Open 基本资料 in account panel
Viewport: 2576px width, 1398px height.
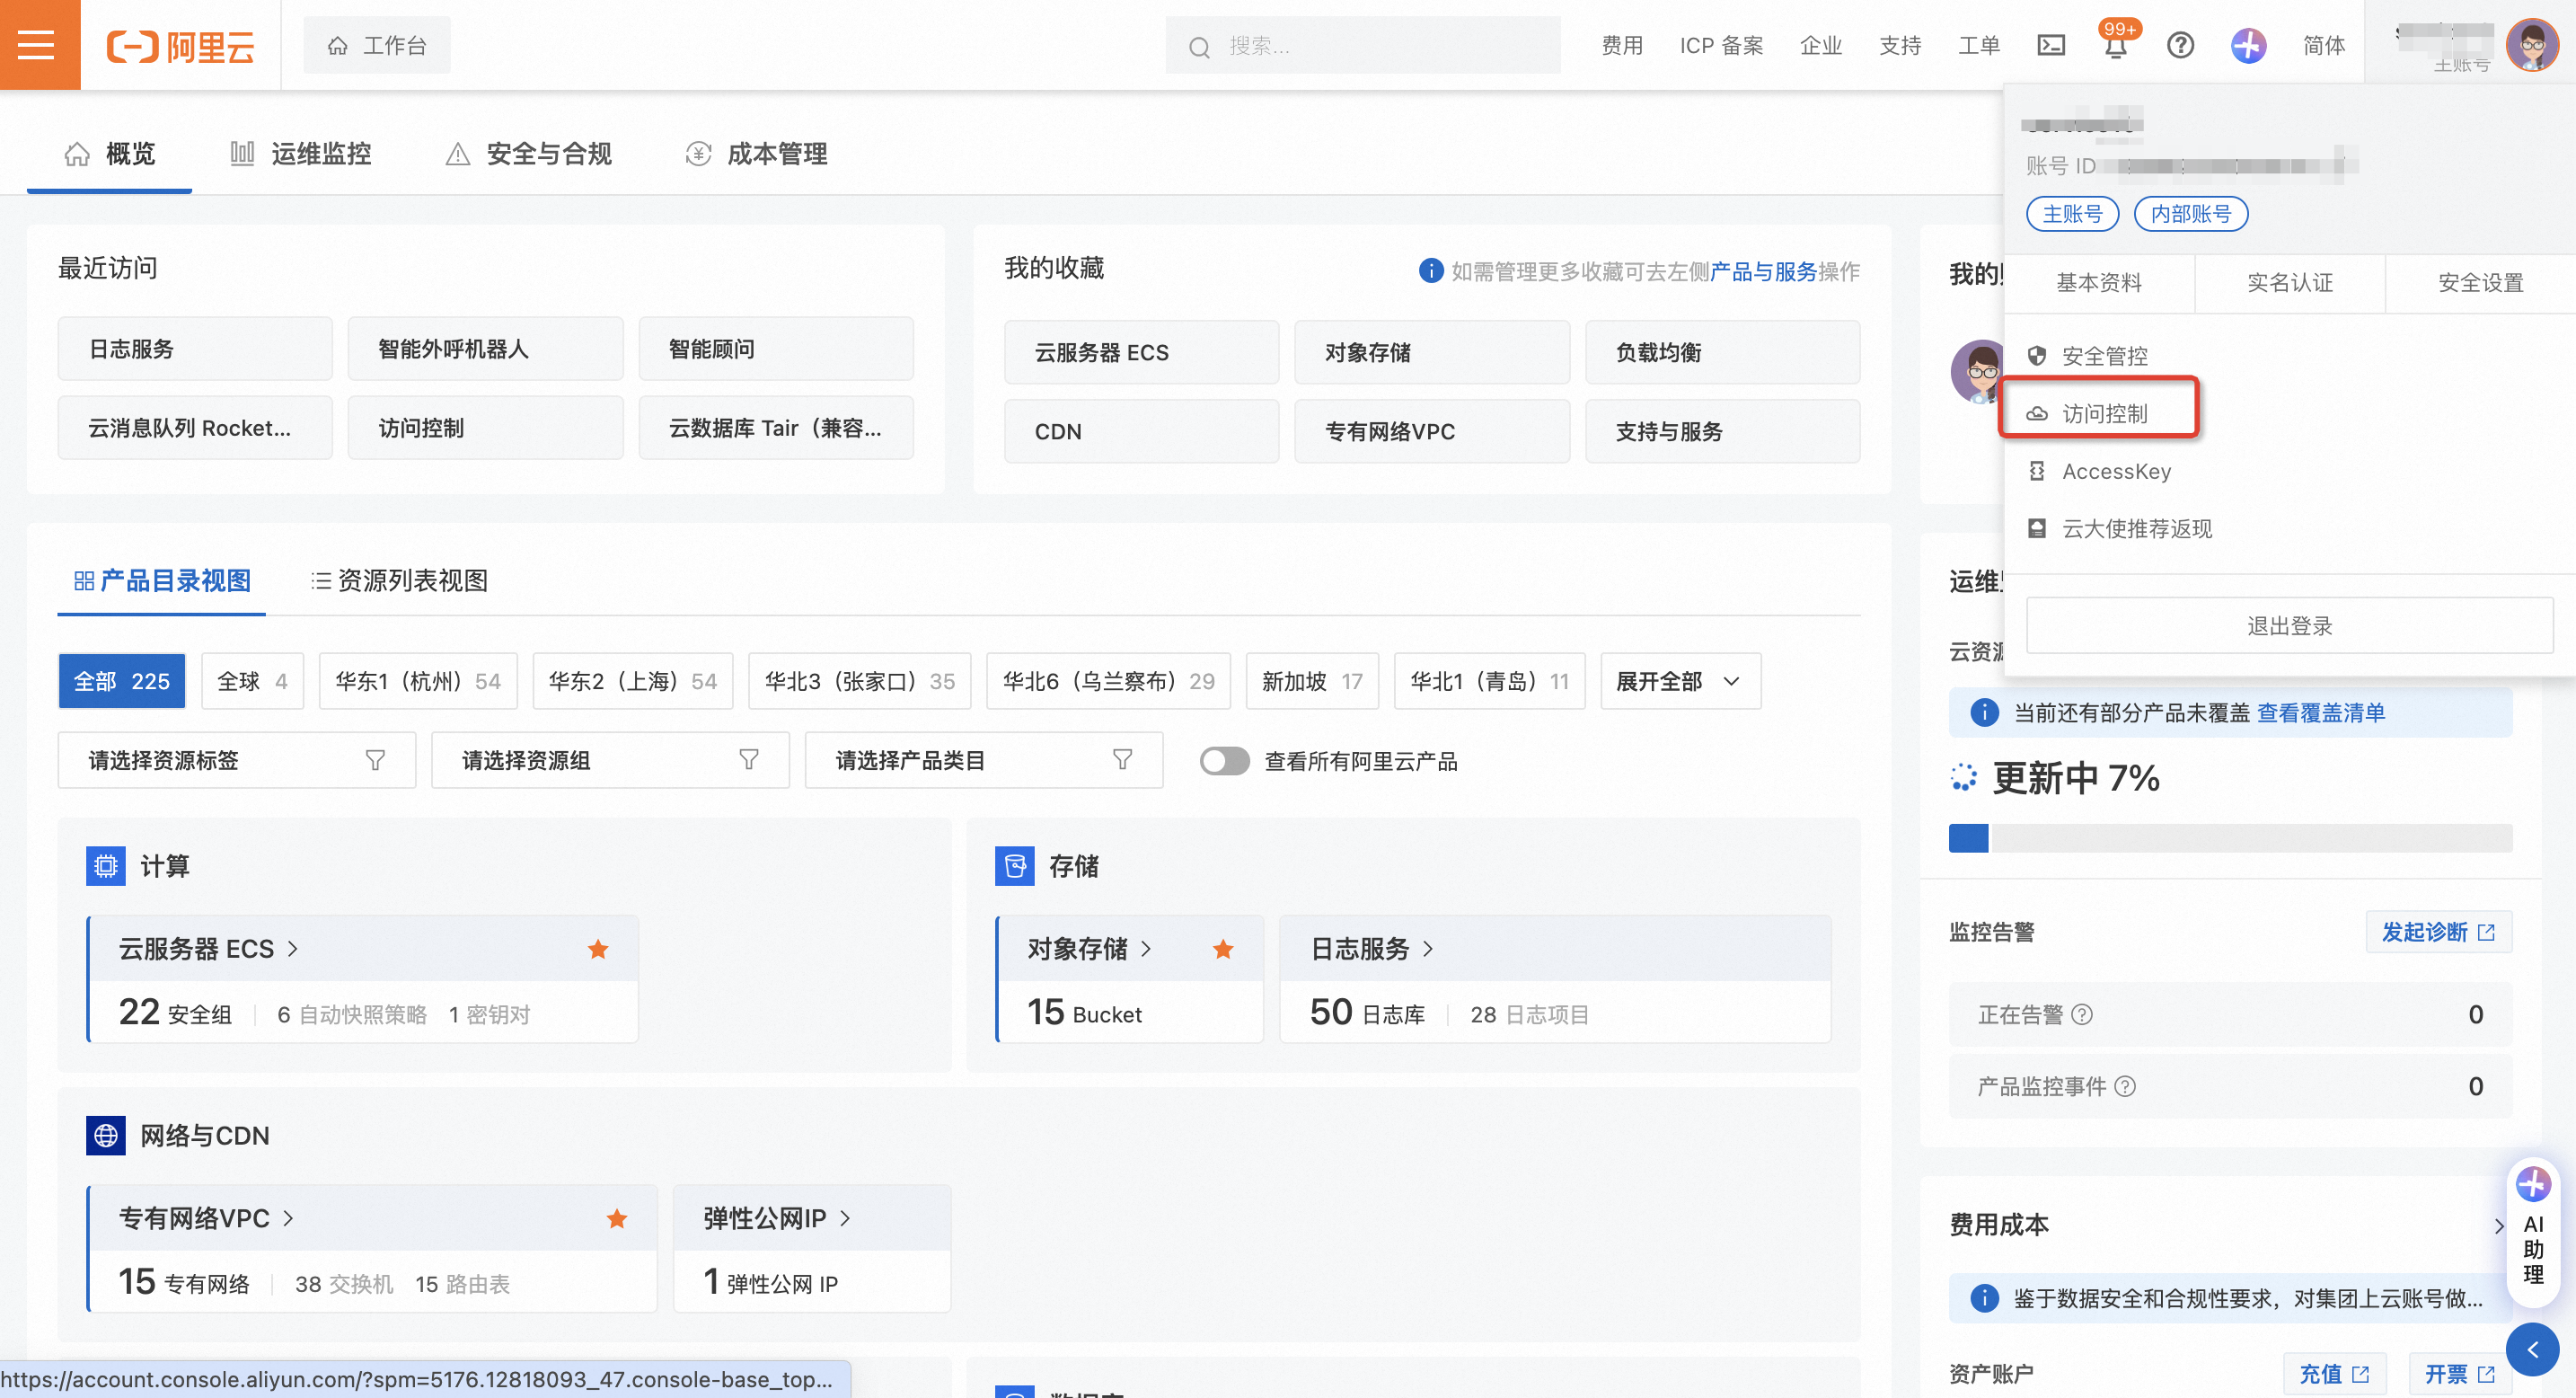[2099, 283]
